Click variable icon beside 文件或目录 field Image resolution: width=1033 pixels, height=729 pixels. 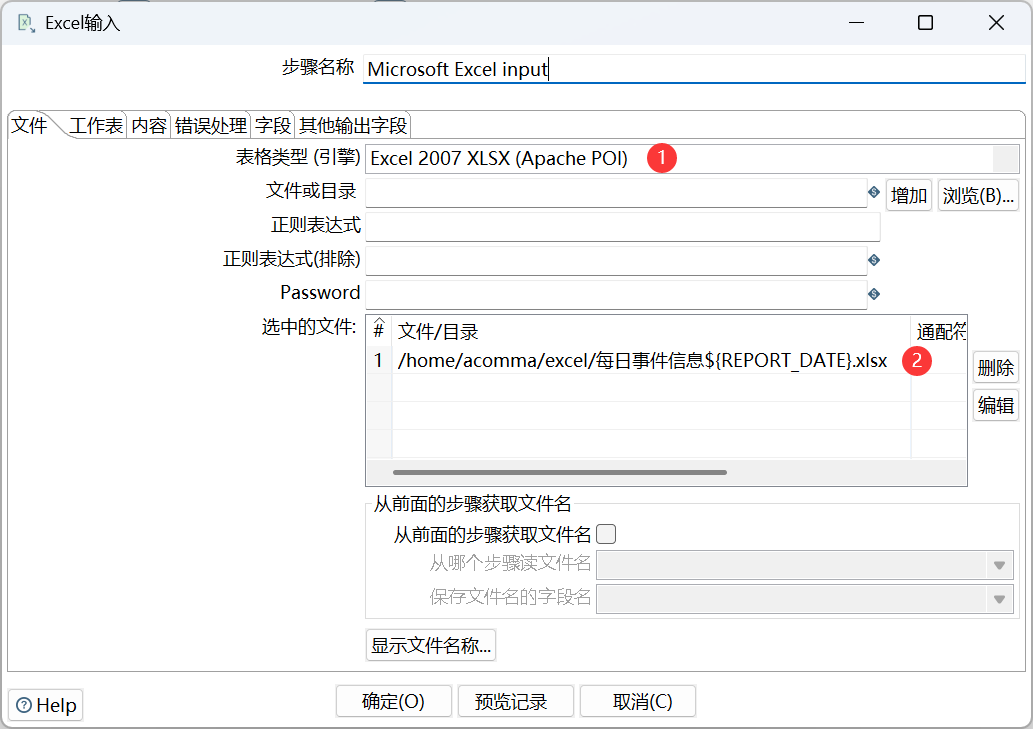pyautogui.click(x=874, y=192)
